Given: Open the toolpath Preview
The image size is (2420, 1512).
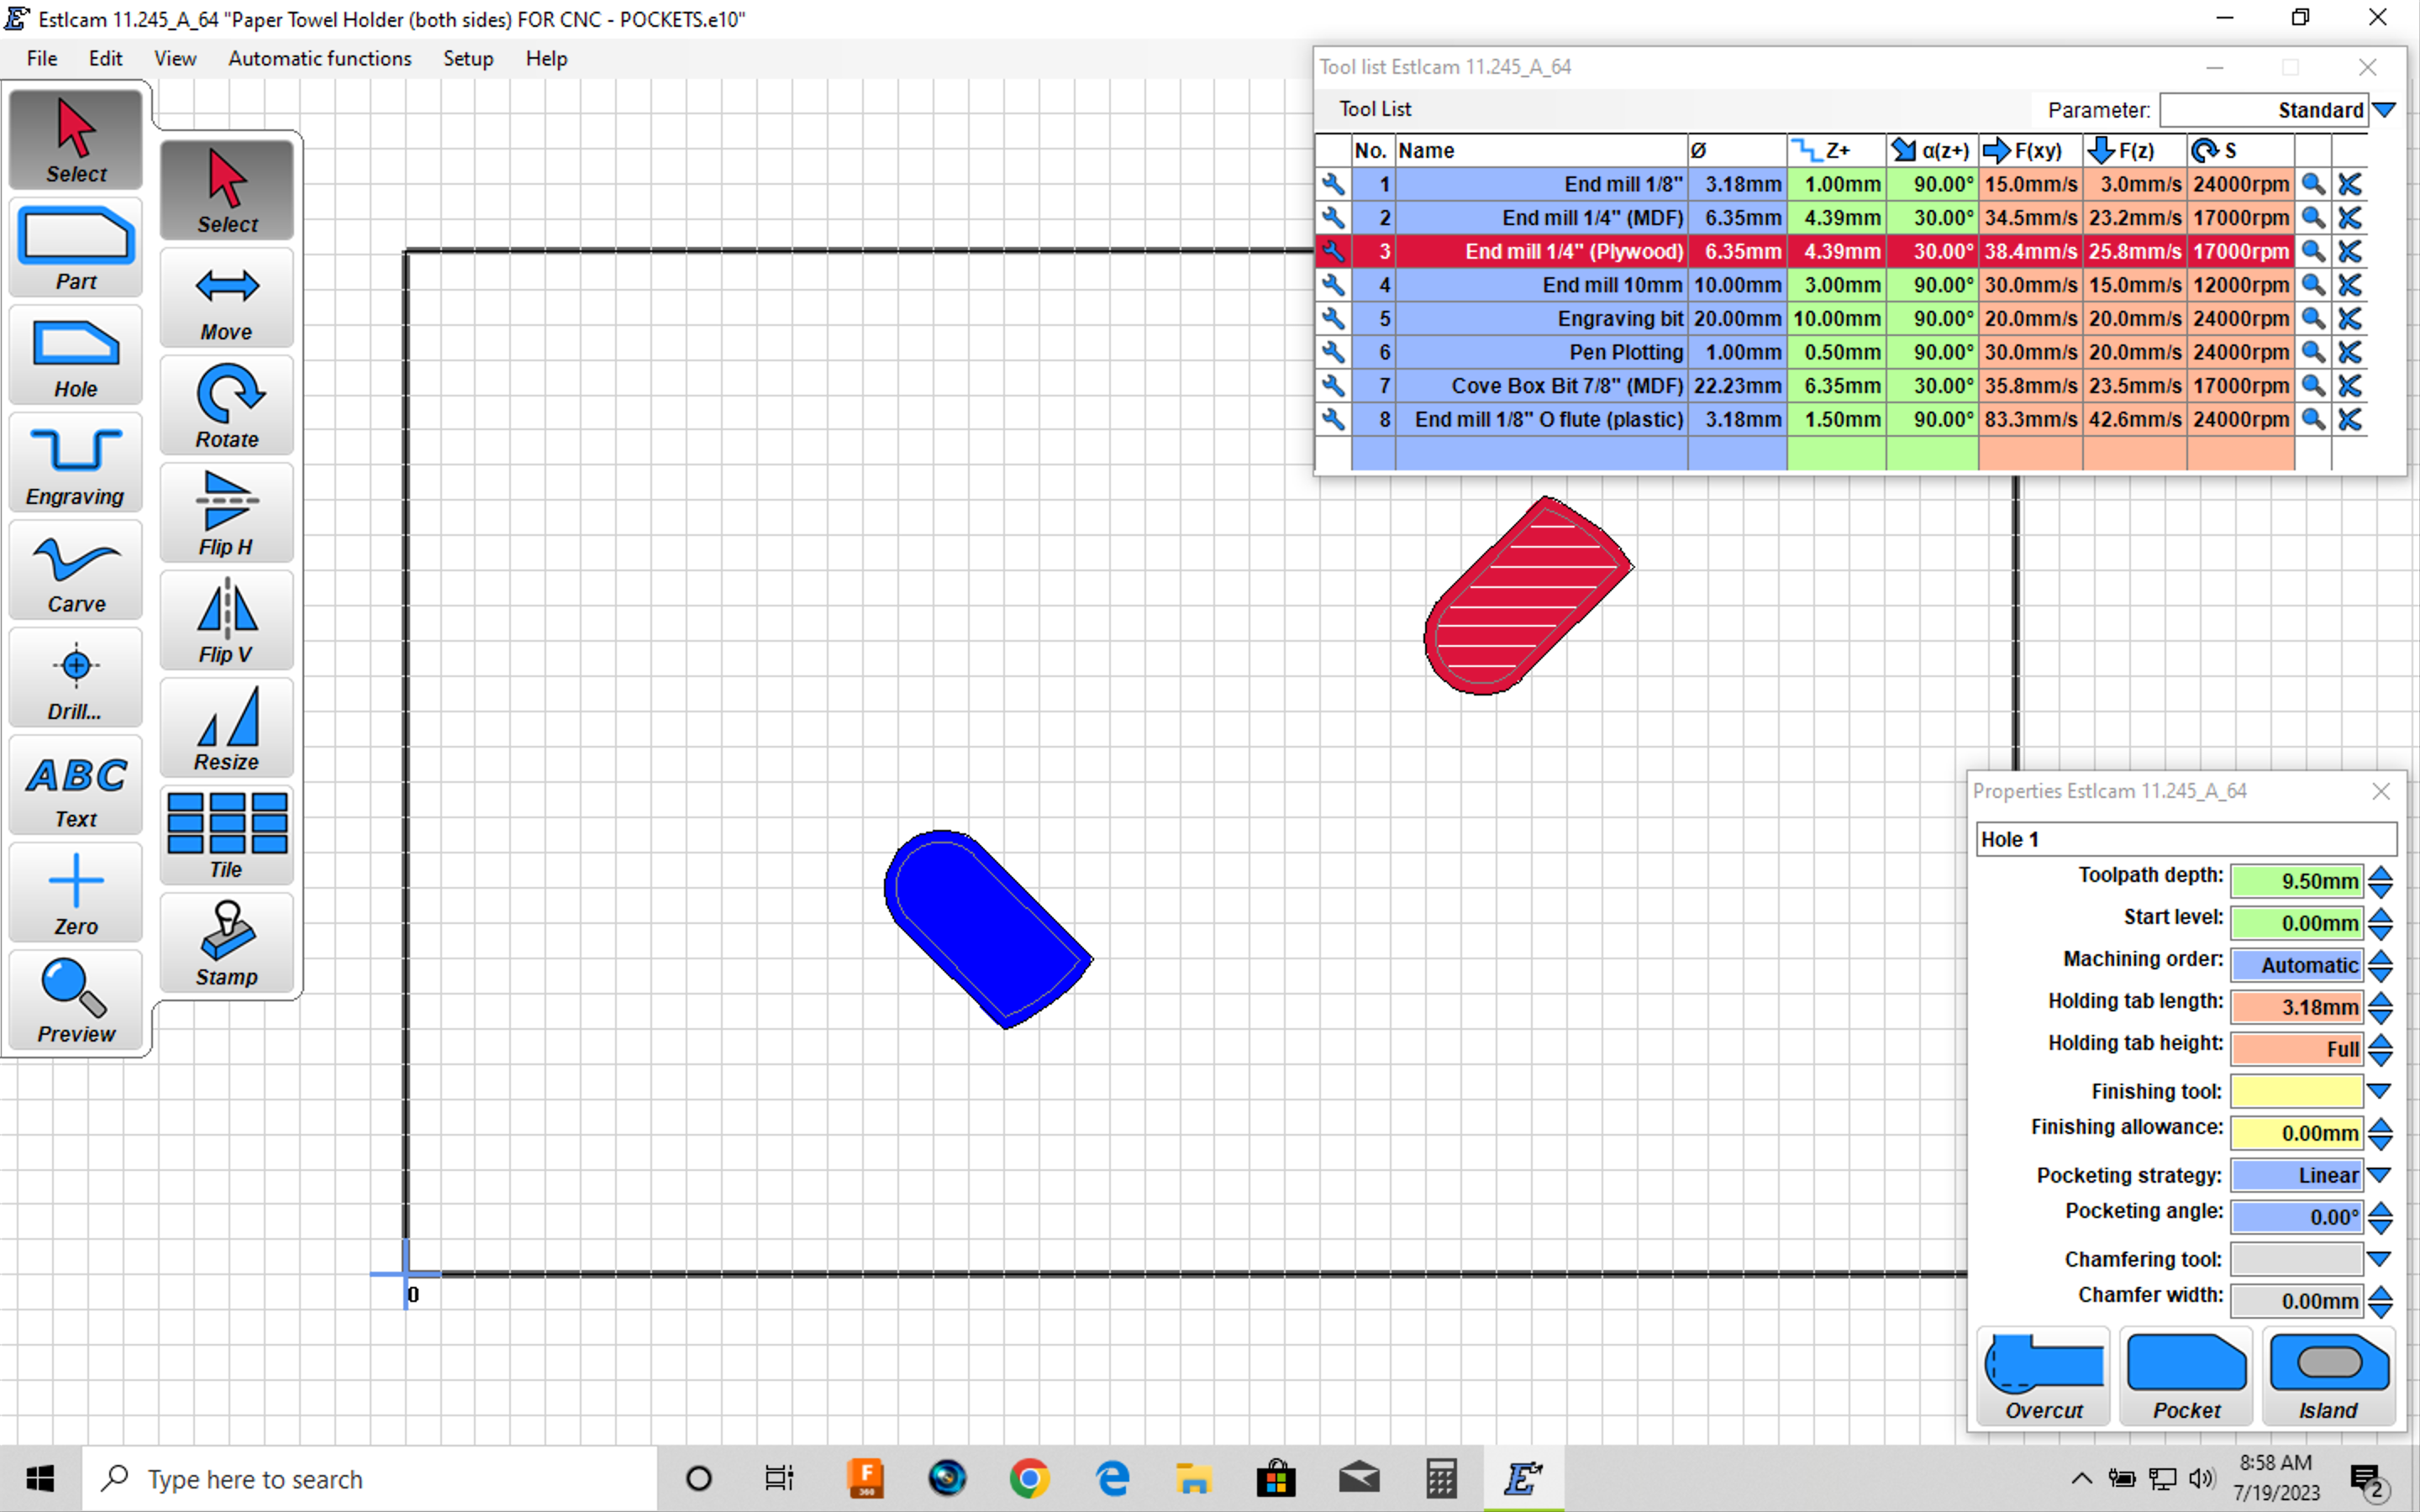Looking at the screenshot, I should tap(76, 1001).
